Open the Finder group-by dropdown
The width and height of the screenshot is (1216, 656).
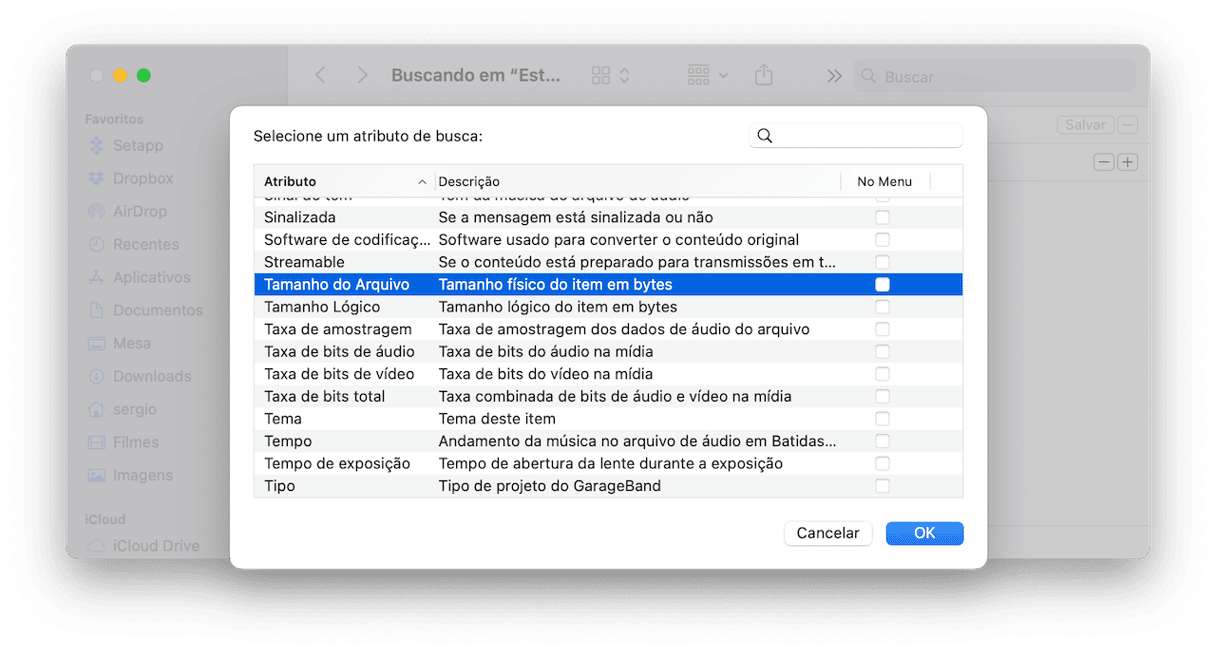click(x=708, y=76)
